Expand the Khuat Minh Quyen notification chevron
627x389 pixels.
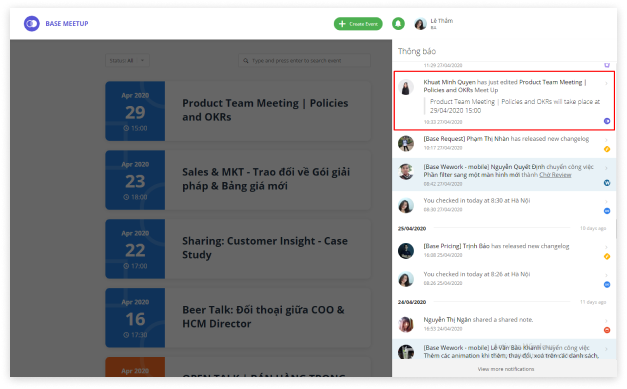click(606, 83)
